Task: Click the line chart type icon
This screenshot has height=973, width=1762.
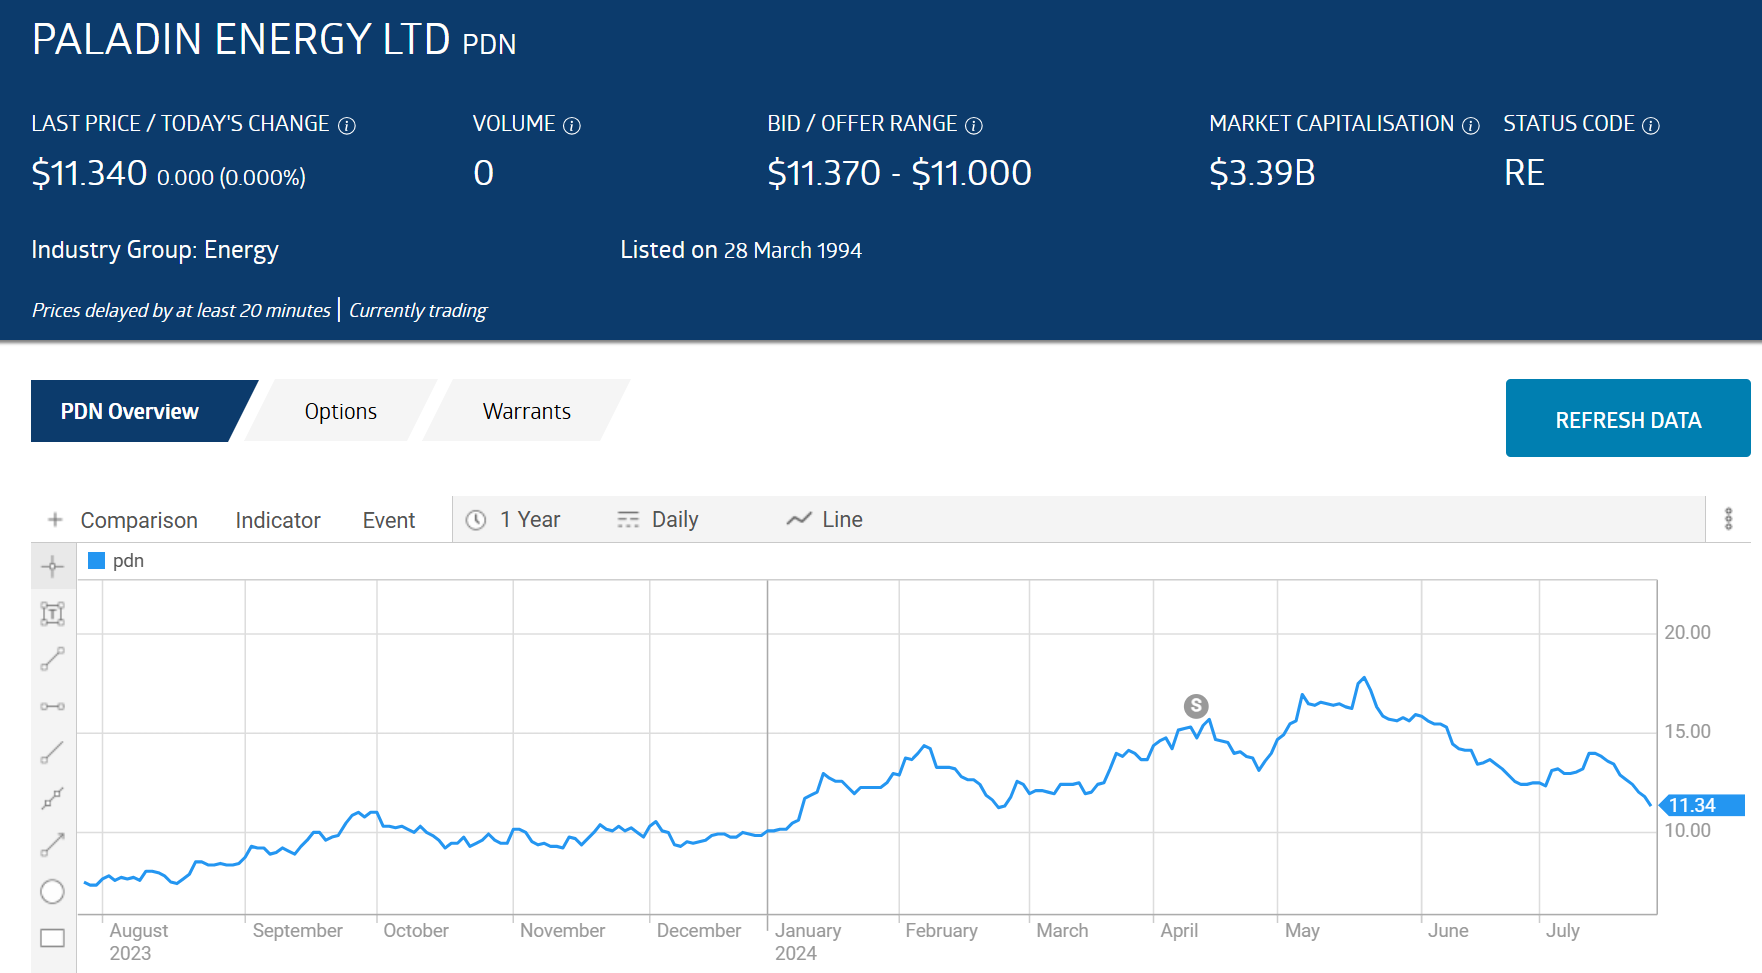Action: [x=798, y=519]
